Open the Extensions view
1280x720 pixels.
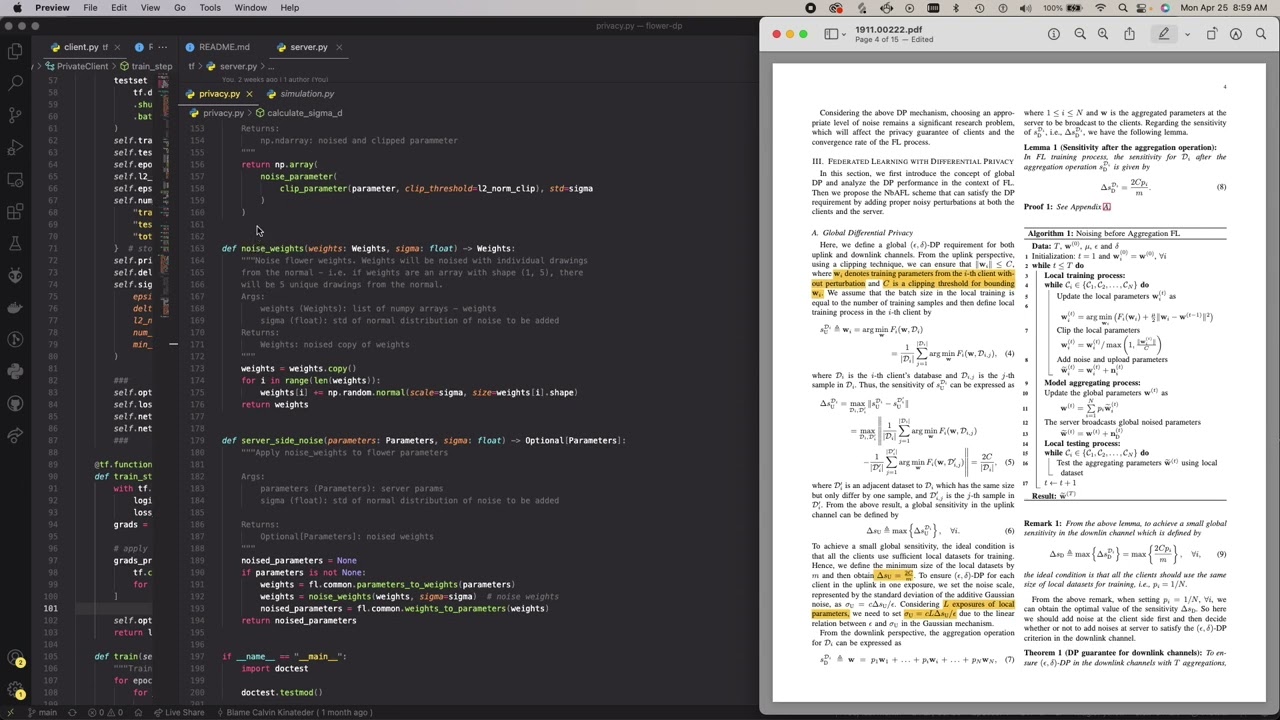(x=15, y=211)
